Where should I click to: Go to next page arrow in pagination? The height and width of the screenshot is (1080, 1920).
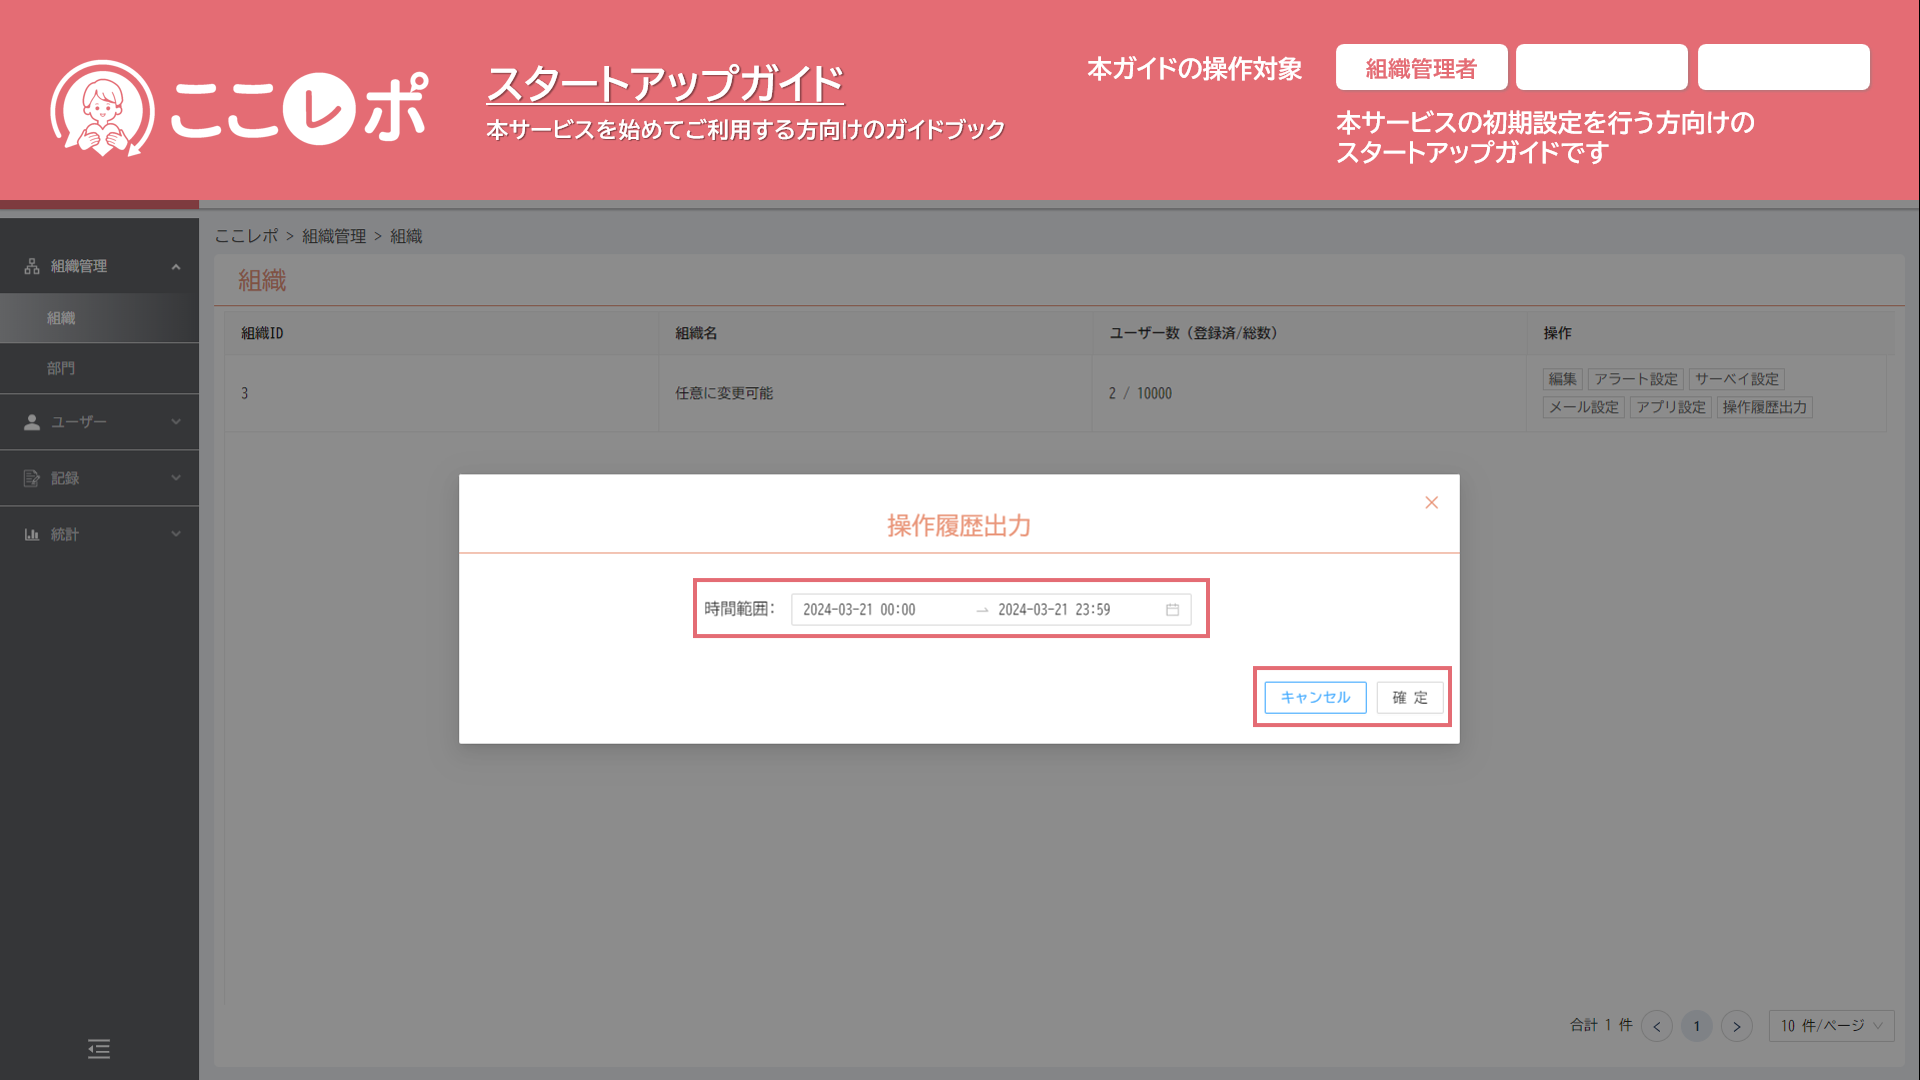pyautogui.click(x=1737, y=1026)
